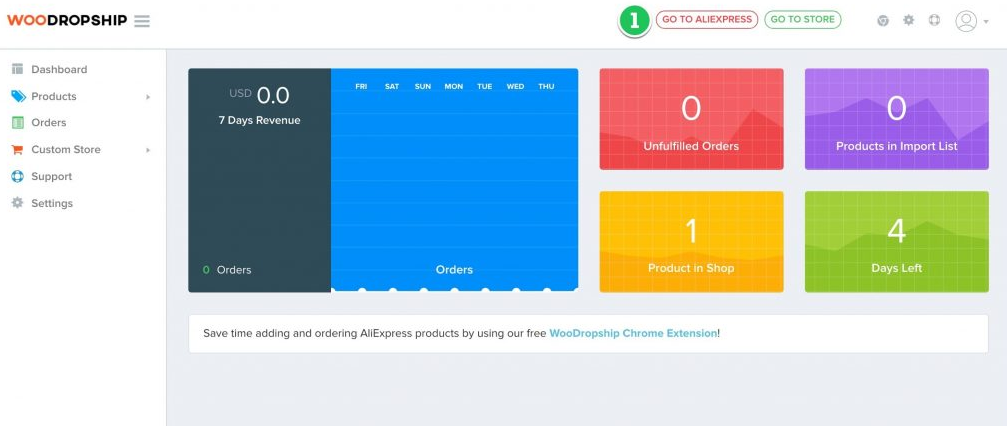Expand the user account dropdown arrow
1007x426 pixels.
(x=986, y=22)
